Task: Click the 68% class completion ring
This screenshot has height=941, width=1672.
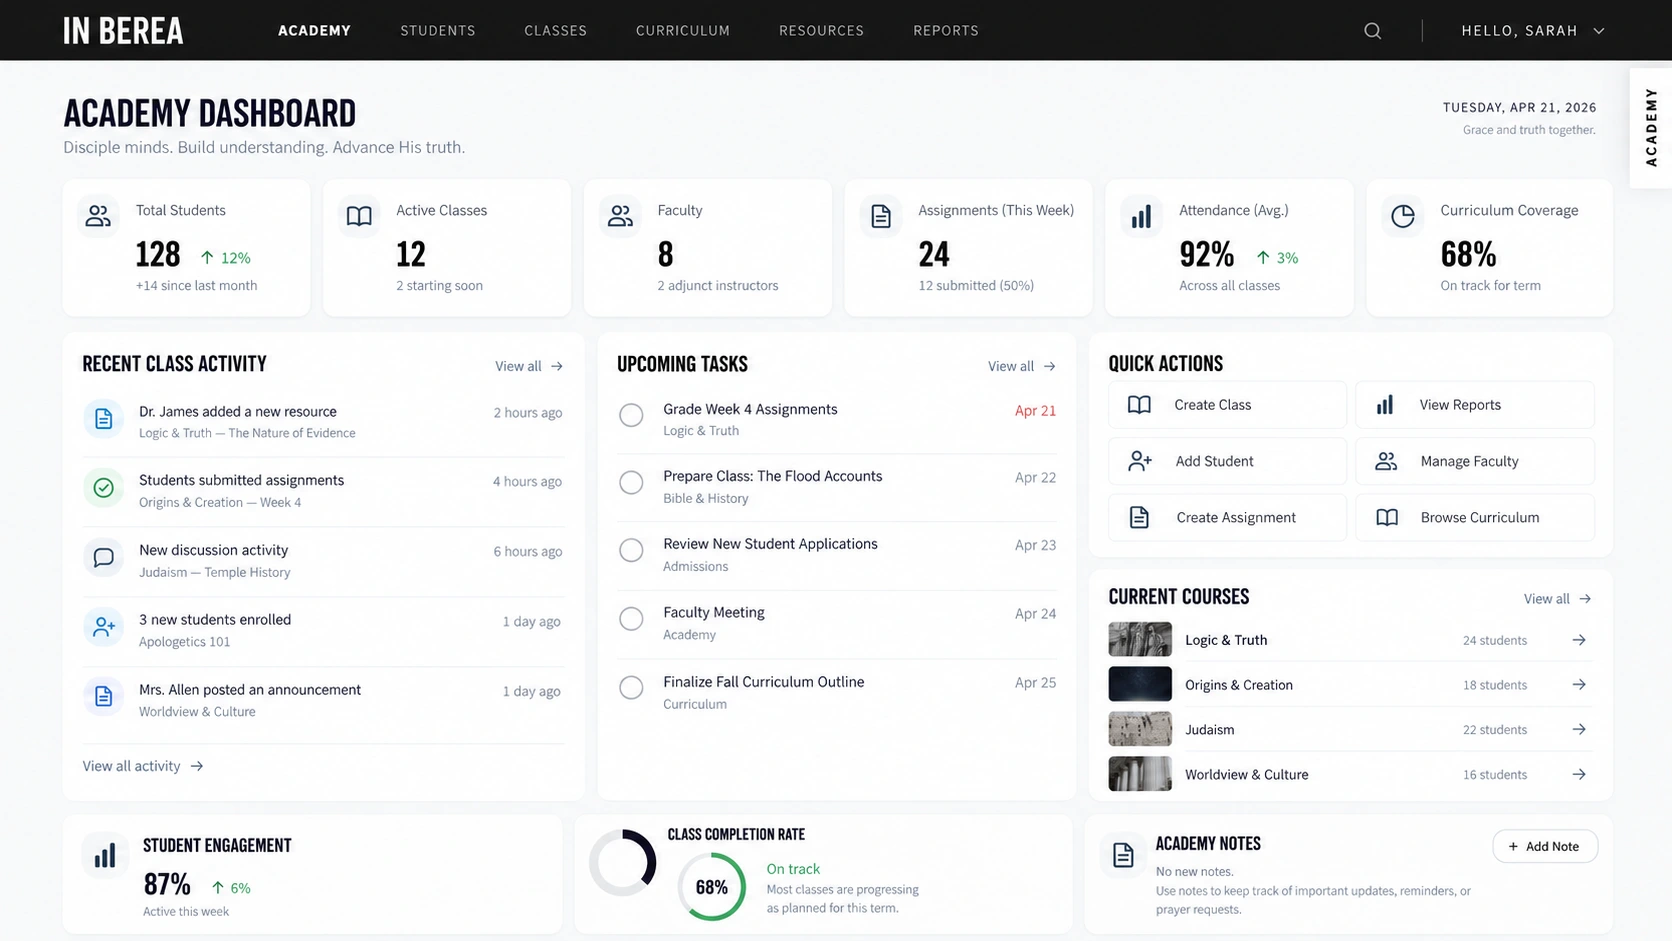Action: click(x=712, y=887)
